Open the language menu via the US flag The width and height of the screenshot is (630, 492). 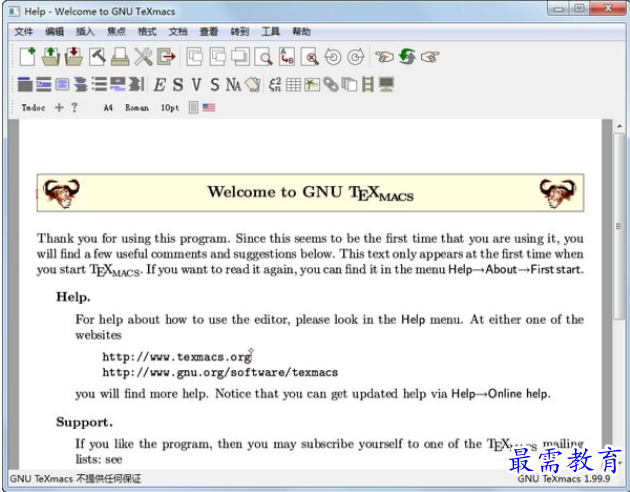pos(209,108)
